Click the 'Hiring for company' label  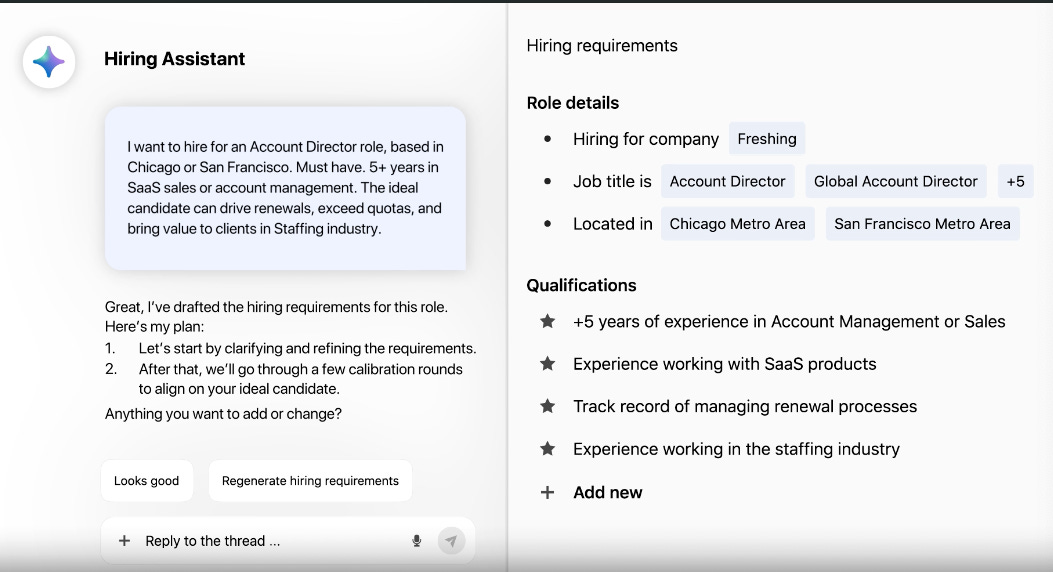coord(645,139)
